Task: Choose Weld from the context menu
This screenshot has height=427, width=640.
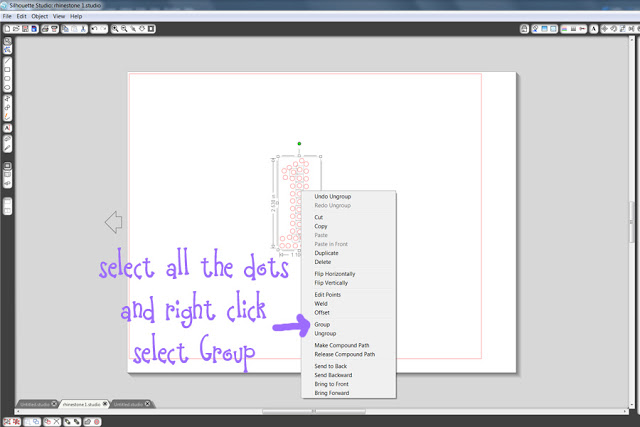Action: (x=322, y=303)
